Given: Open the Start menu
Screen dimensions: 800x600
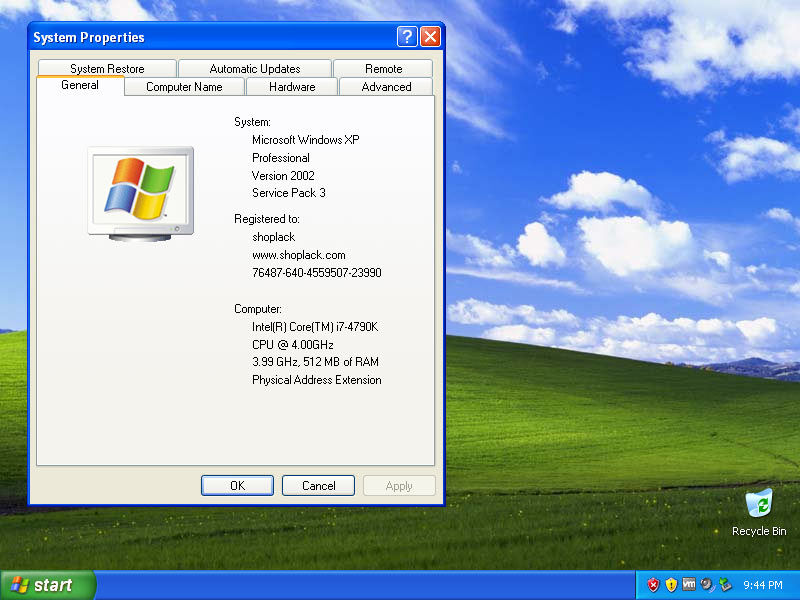Looking at the screenshot, I should point(48,585).
